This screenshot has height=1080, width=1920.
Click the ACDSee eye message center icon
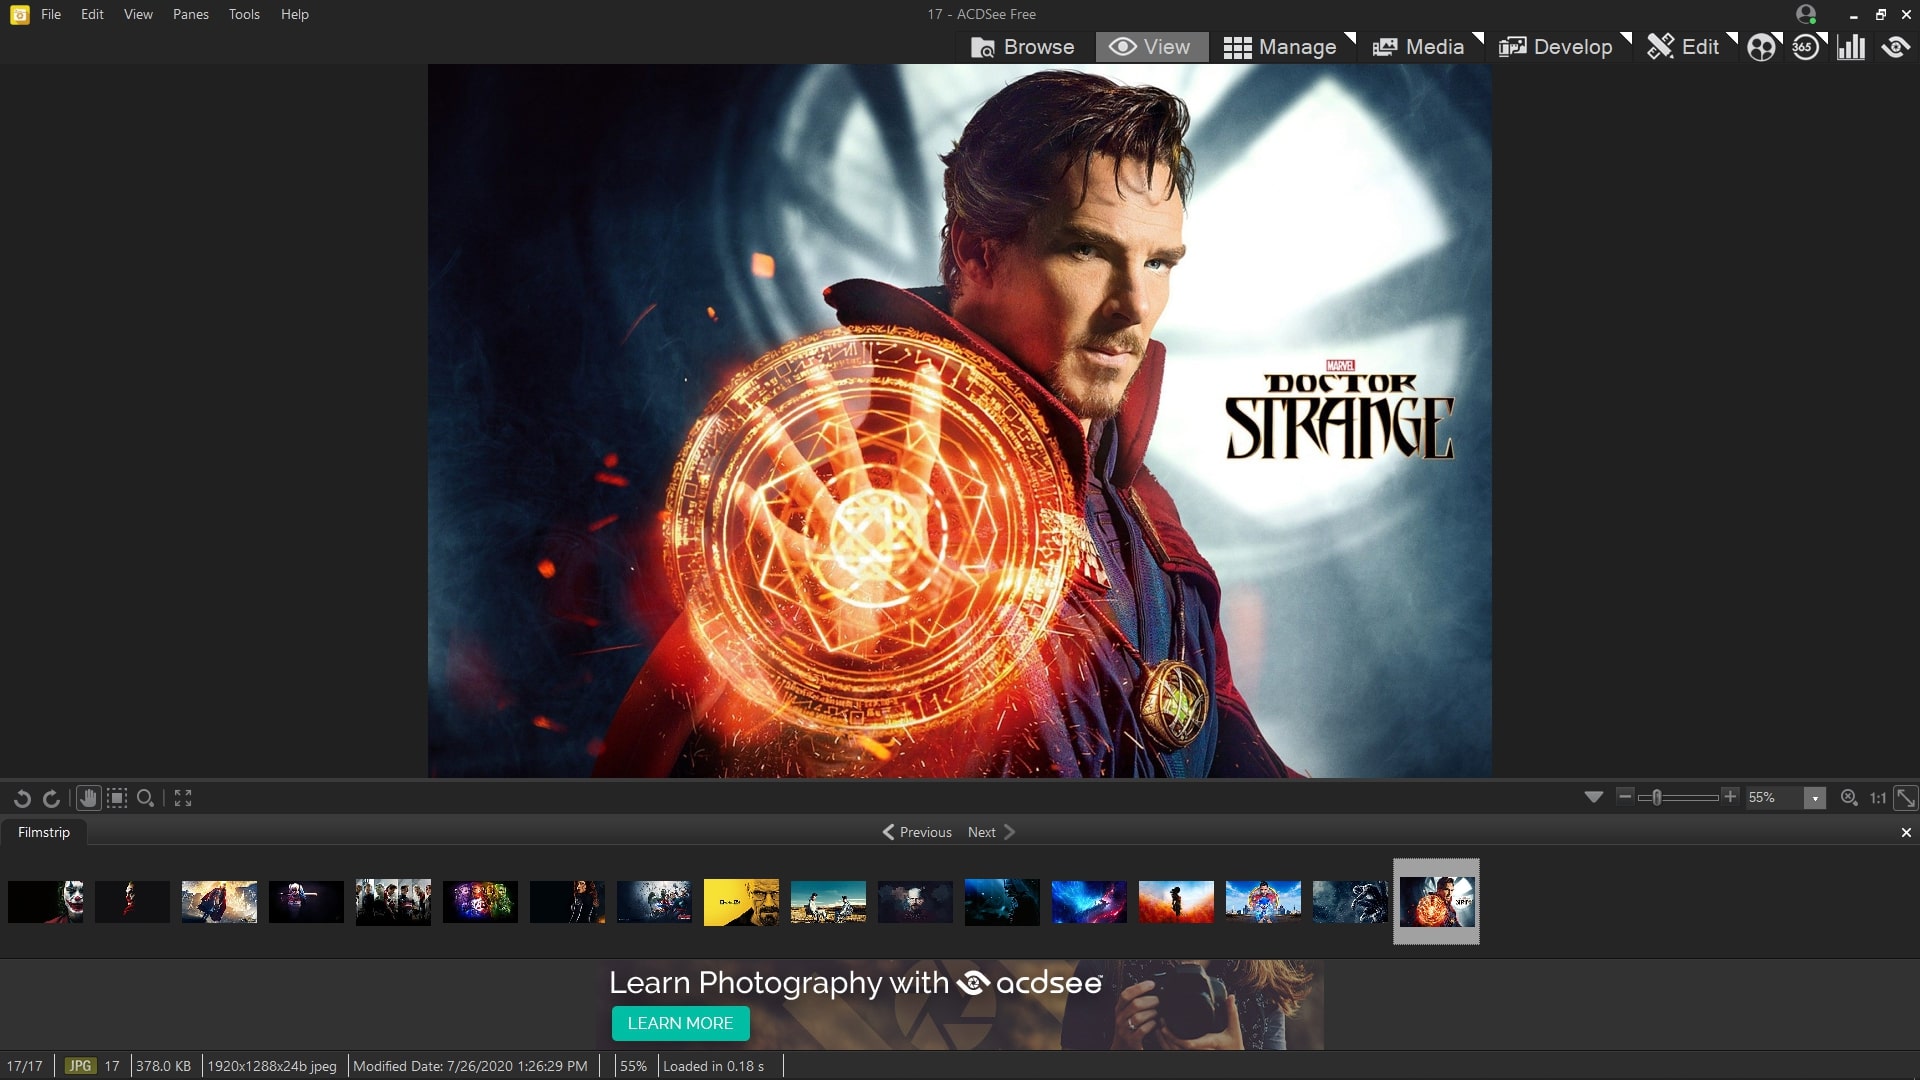tap(1895, 47)
